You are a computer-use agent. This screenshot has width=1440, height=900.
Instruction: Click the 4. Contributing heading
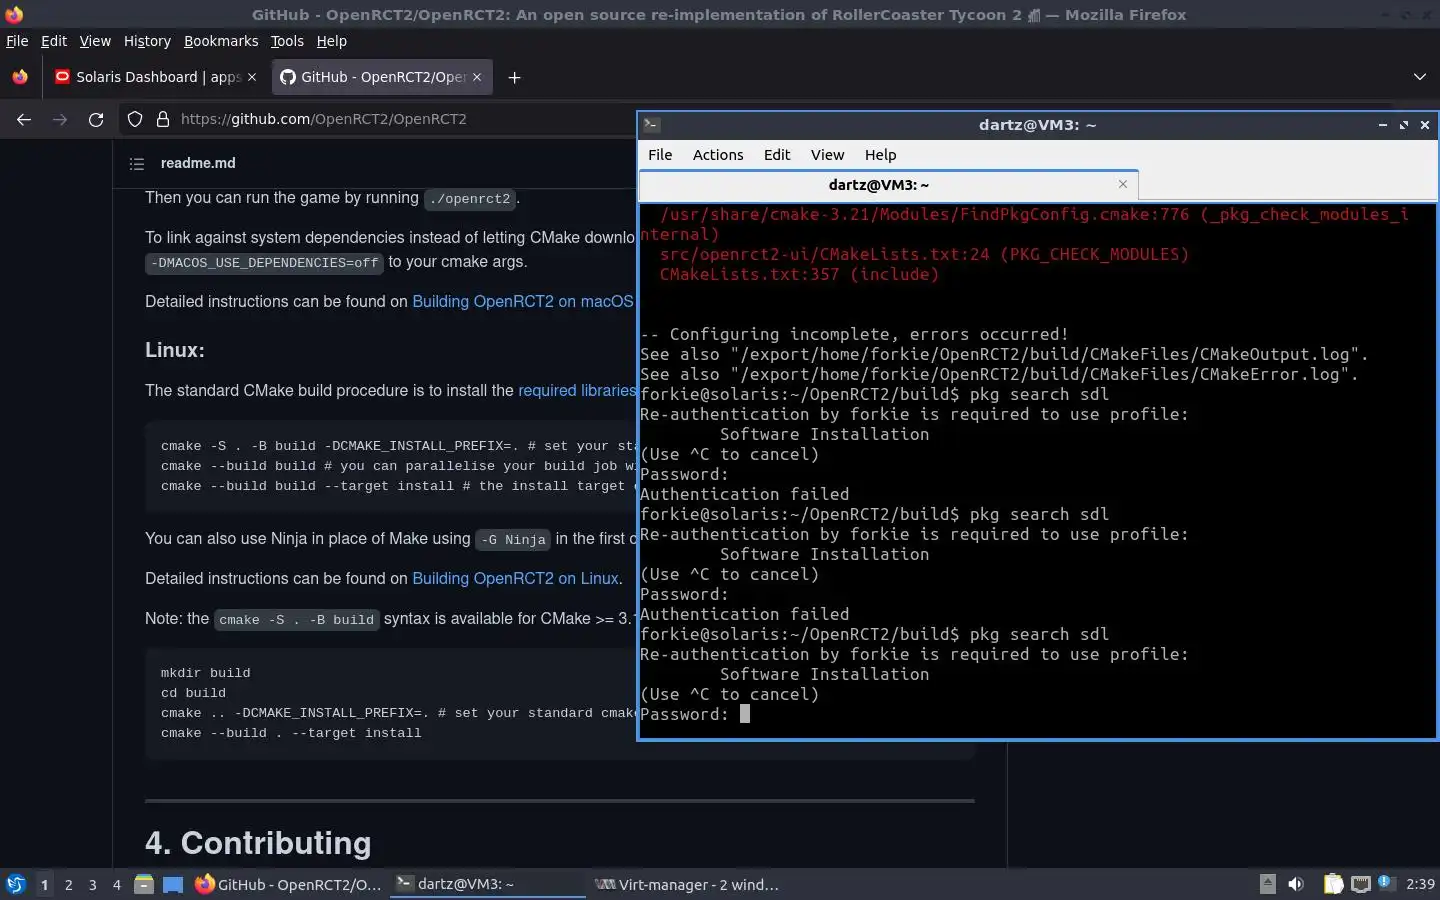click(x=258, y=843)
